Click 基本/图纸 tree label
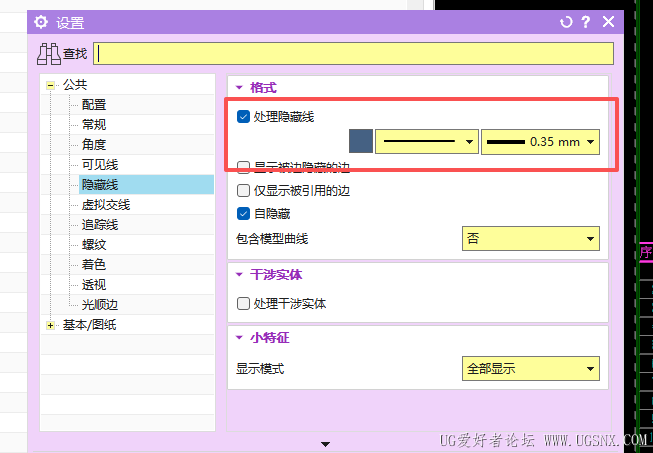This screenshot has height=453, width=653. [90, 325]
